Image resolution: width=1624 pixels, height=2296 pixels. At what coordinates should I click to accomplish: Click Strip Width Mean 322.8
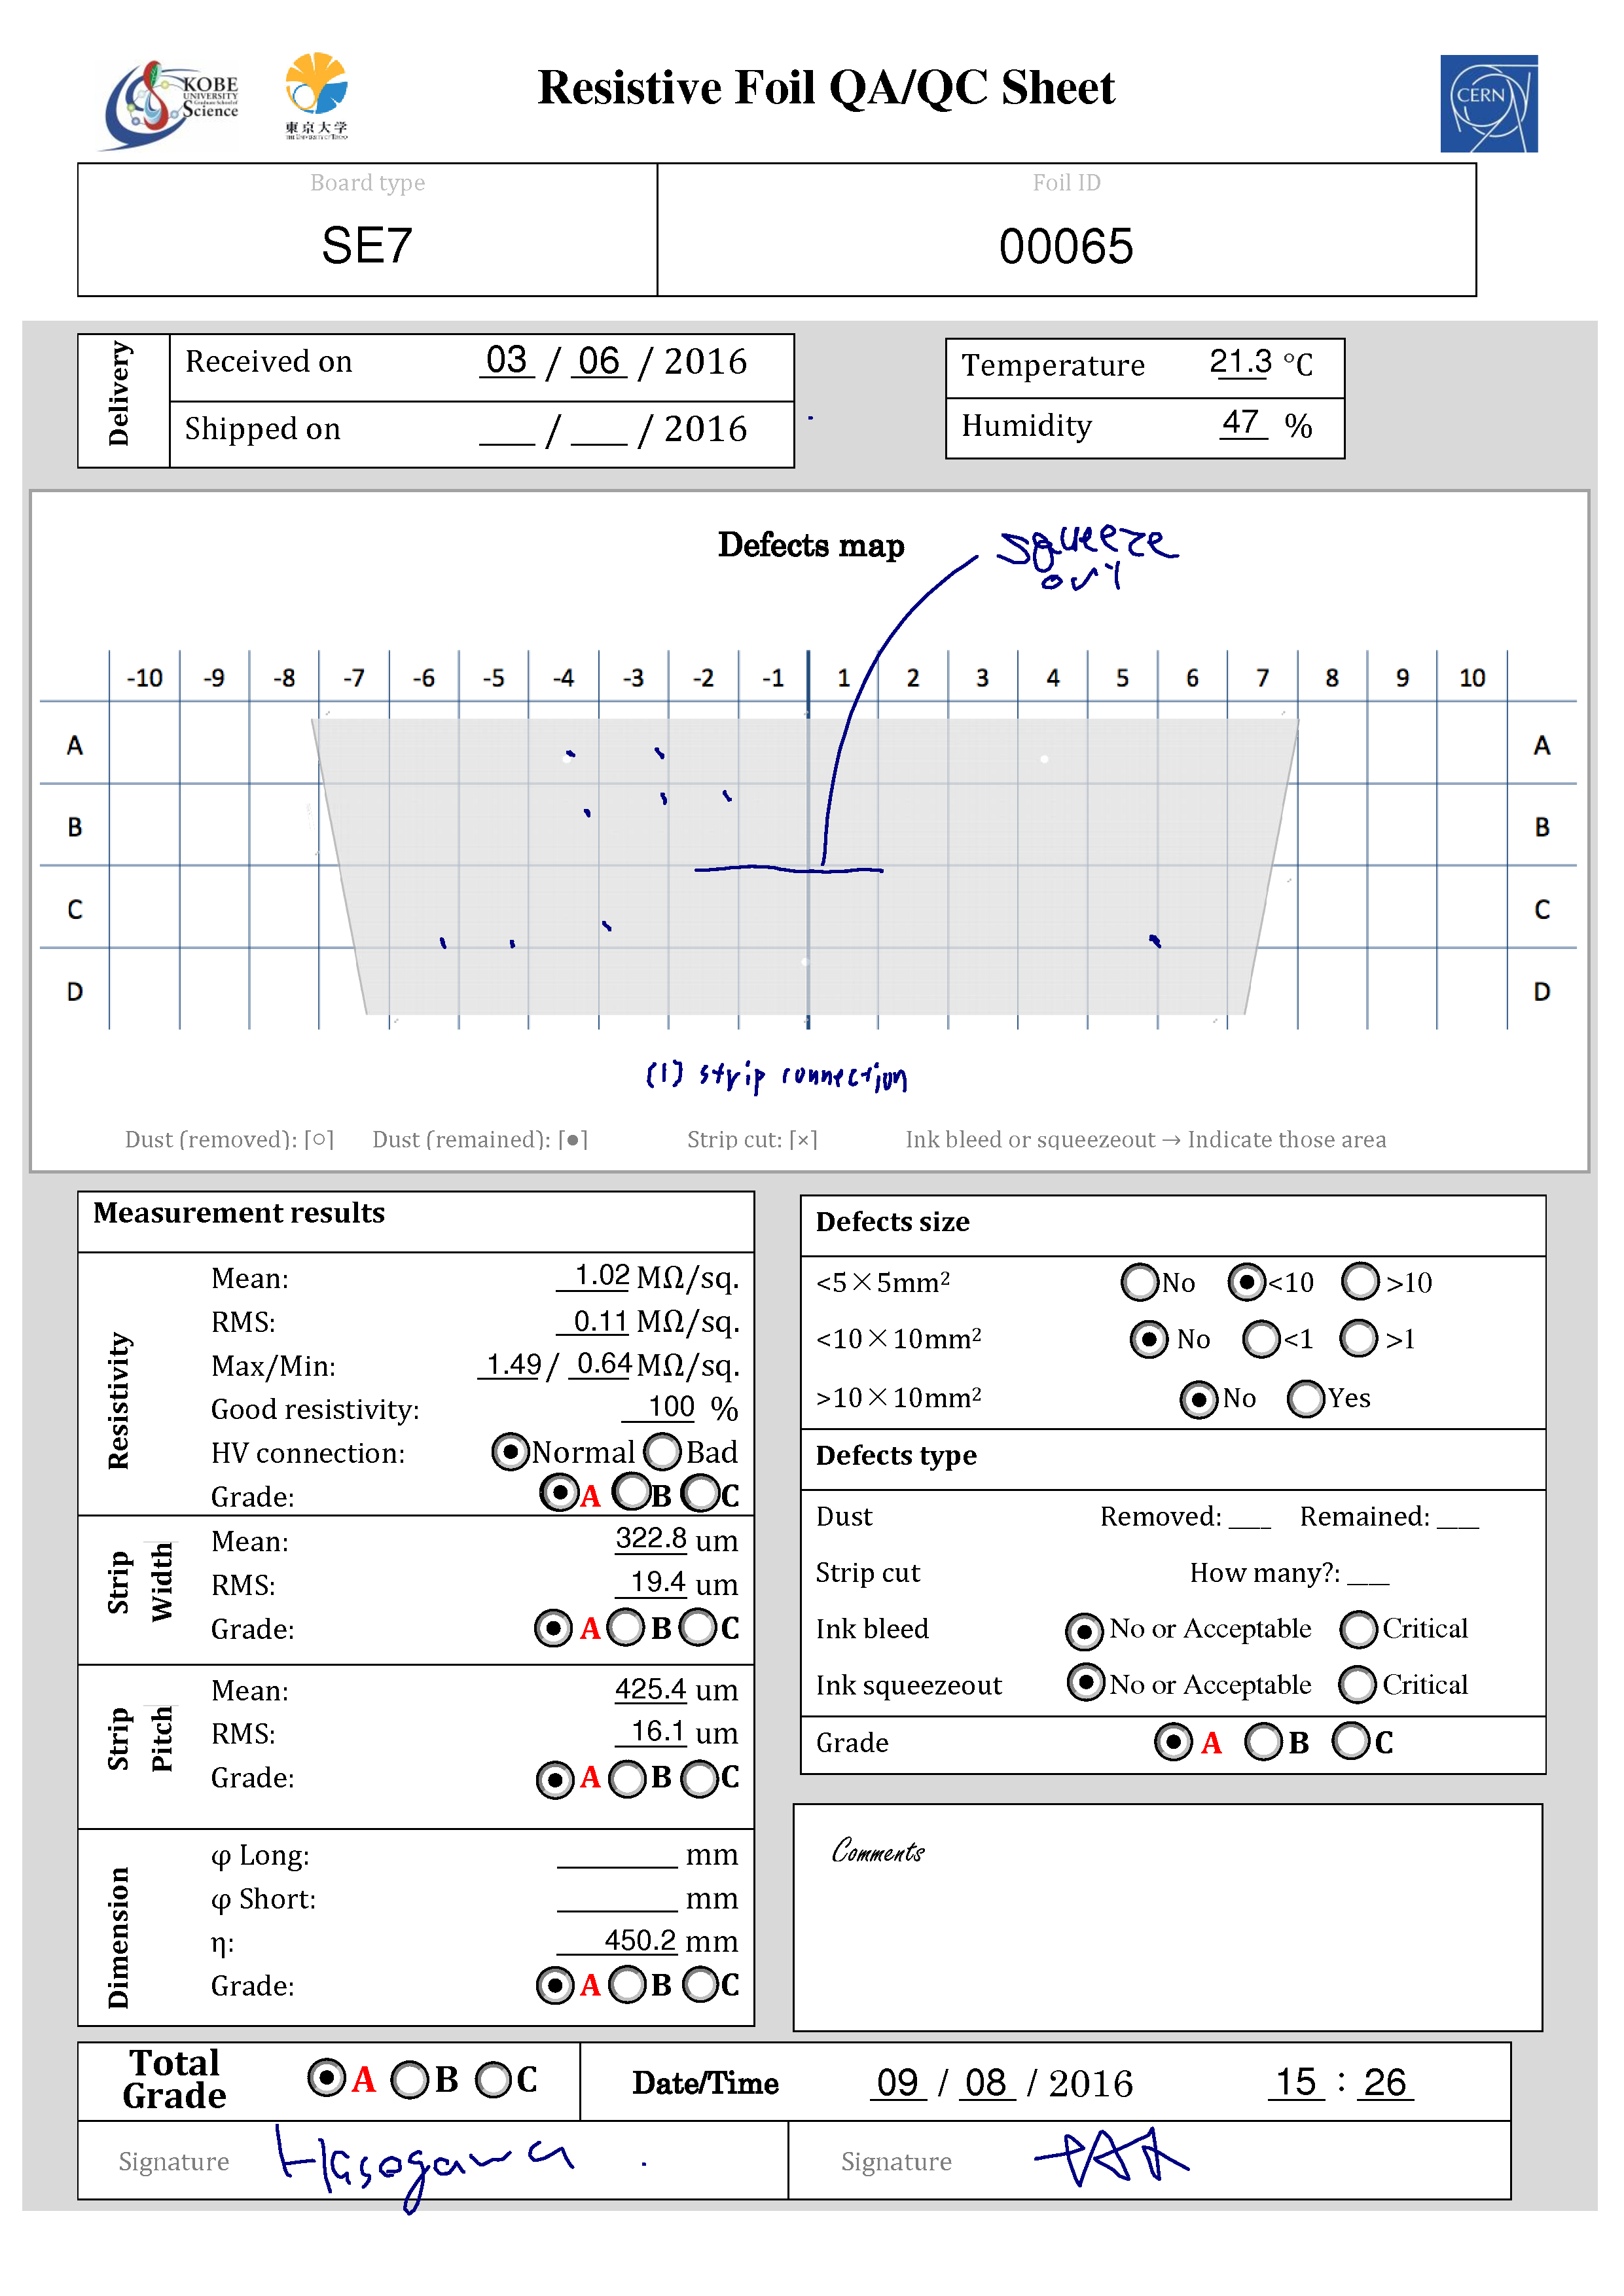click(651, 1538)
